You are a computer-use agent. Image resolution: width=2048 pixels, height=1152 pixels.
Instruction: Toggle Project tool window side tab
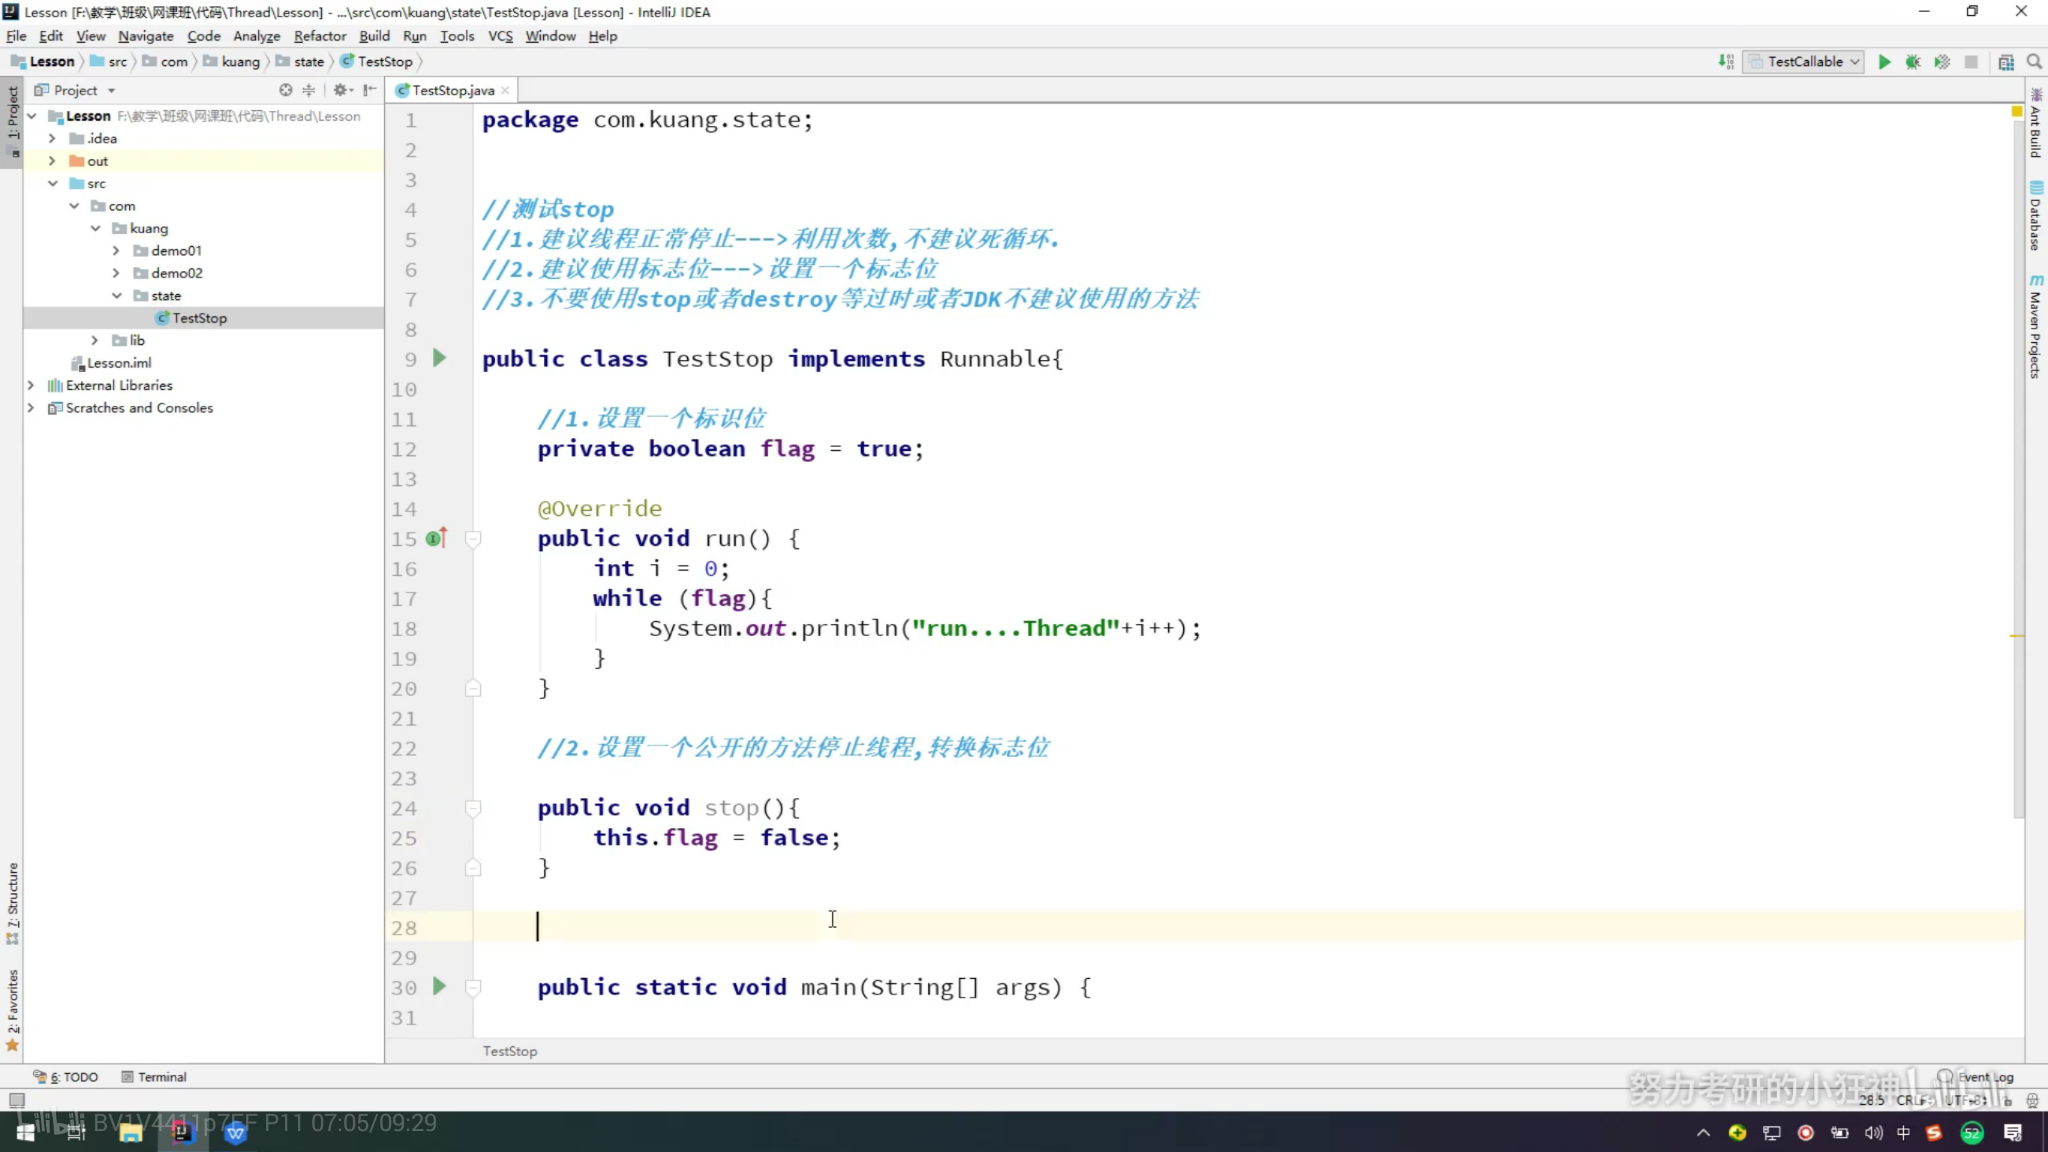tap(12, 124)
